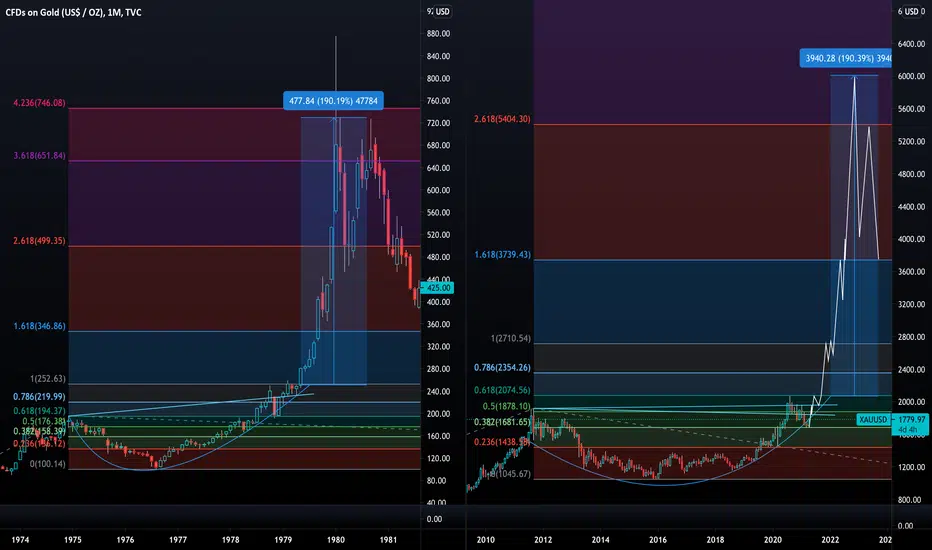Viewport: 932px width, 550px height.
Task: Click 5200.00 on the right price axis
Action: click(x=912, y=142)
